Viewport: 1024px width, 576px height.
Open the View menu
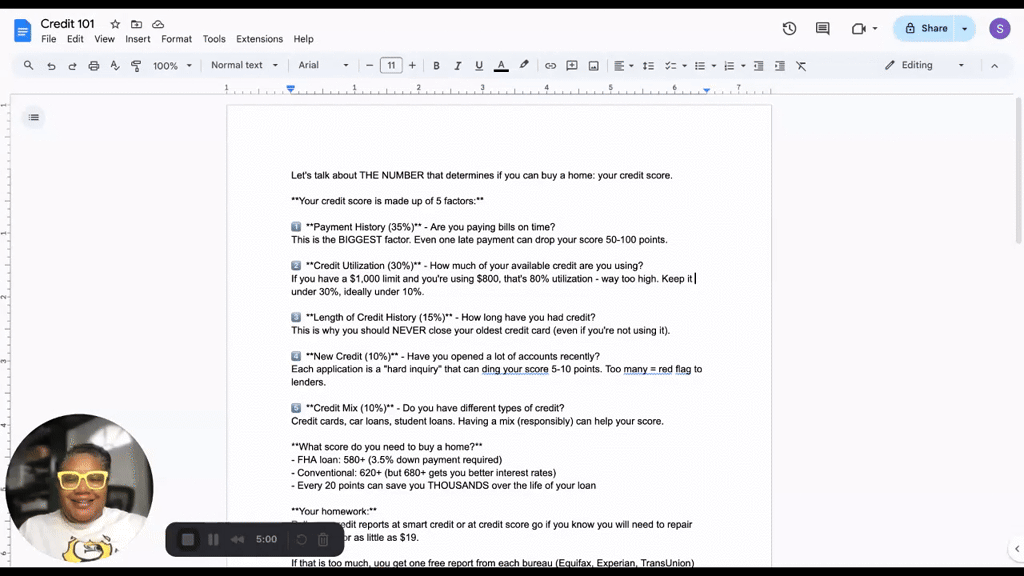[104, 39]
